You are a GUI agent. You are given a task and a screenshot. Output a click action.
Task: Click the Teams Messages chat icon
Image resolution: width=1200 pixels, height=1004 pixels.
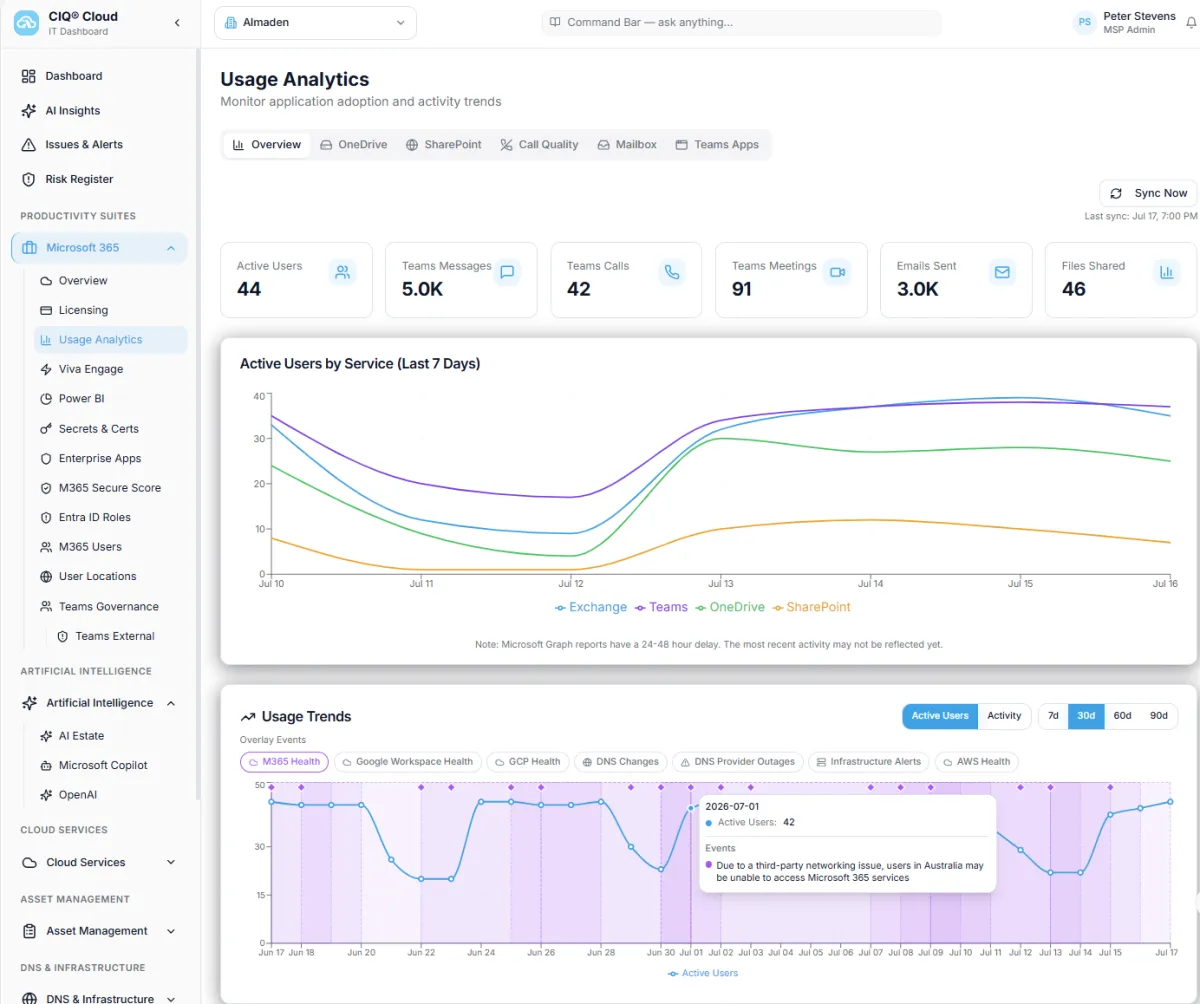507,272
